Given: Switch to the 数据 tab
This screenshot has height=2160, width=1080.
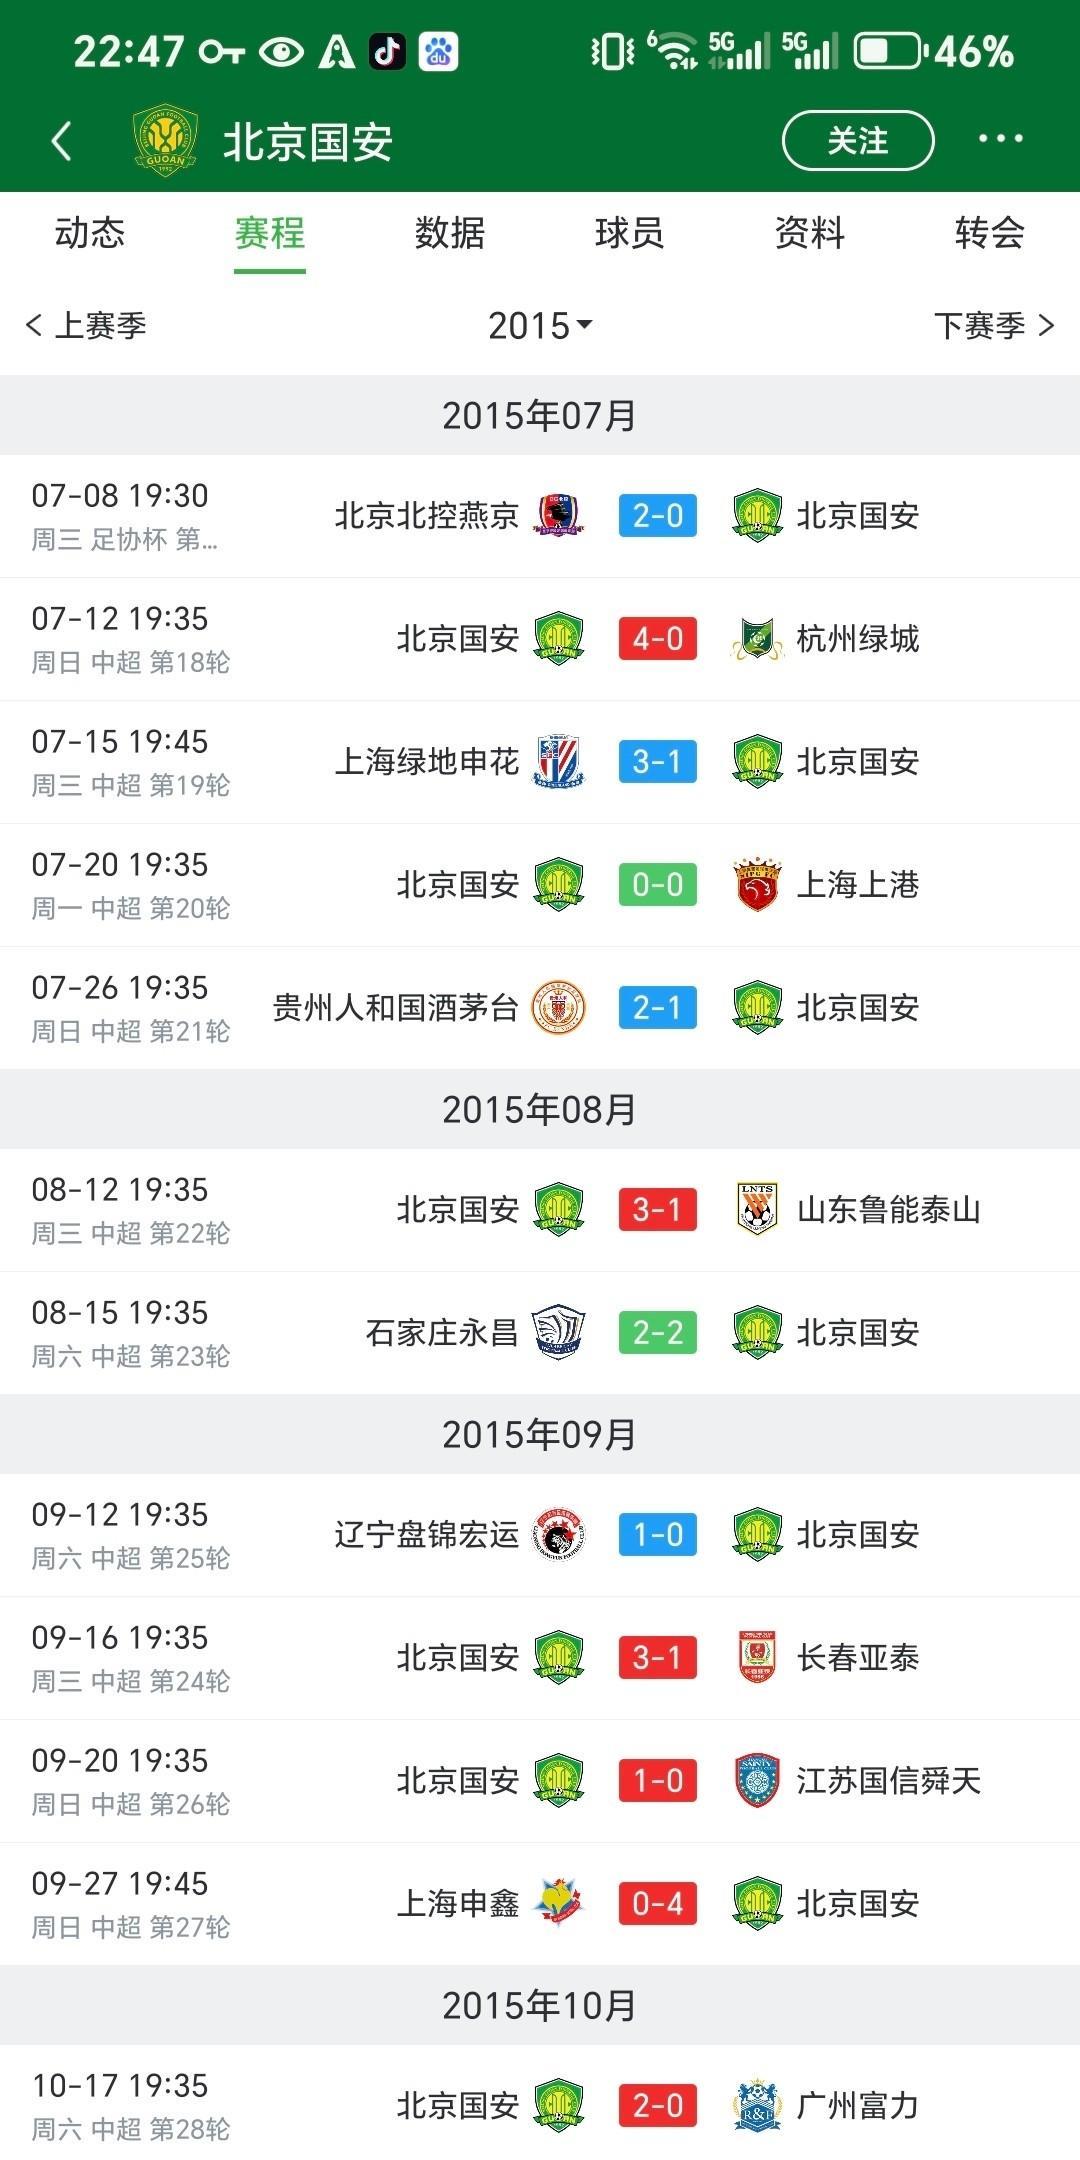Looking at the screenshot, I should (x=450, y=234).
